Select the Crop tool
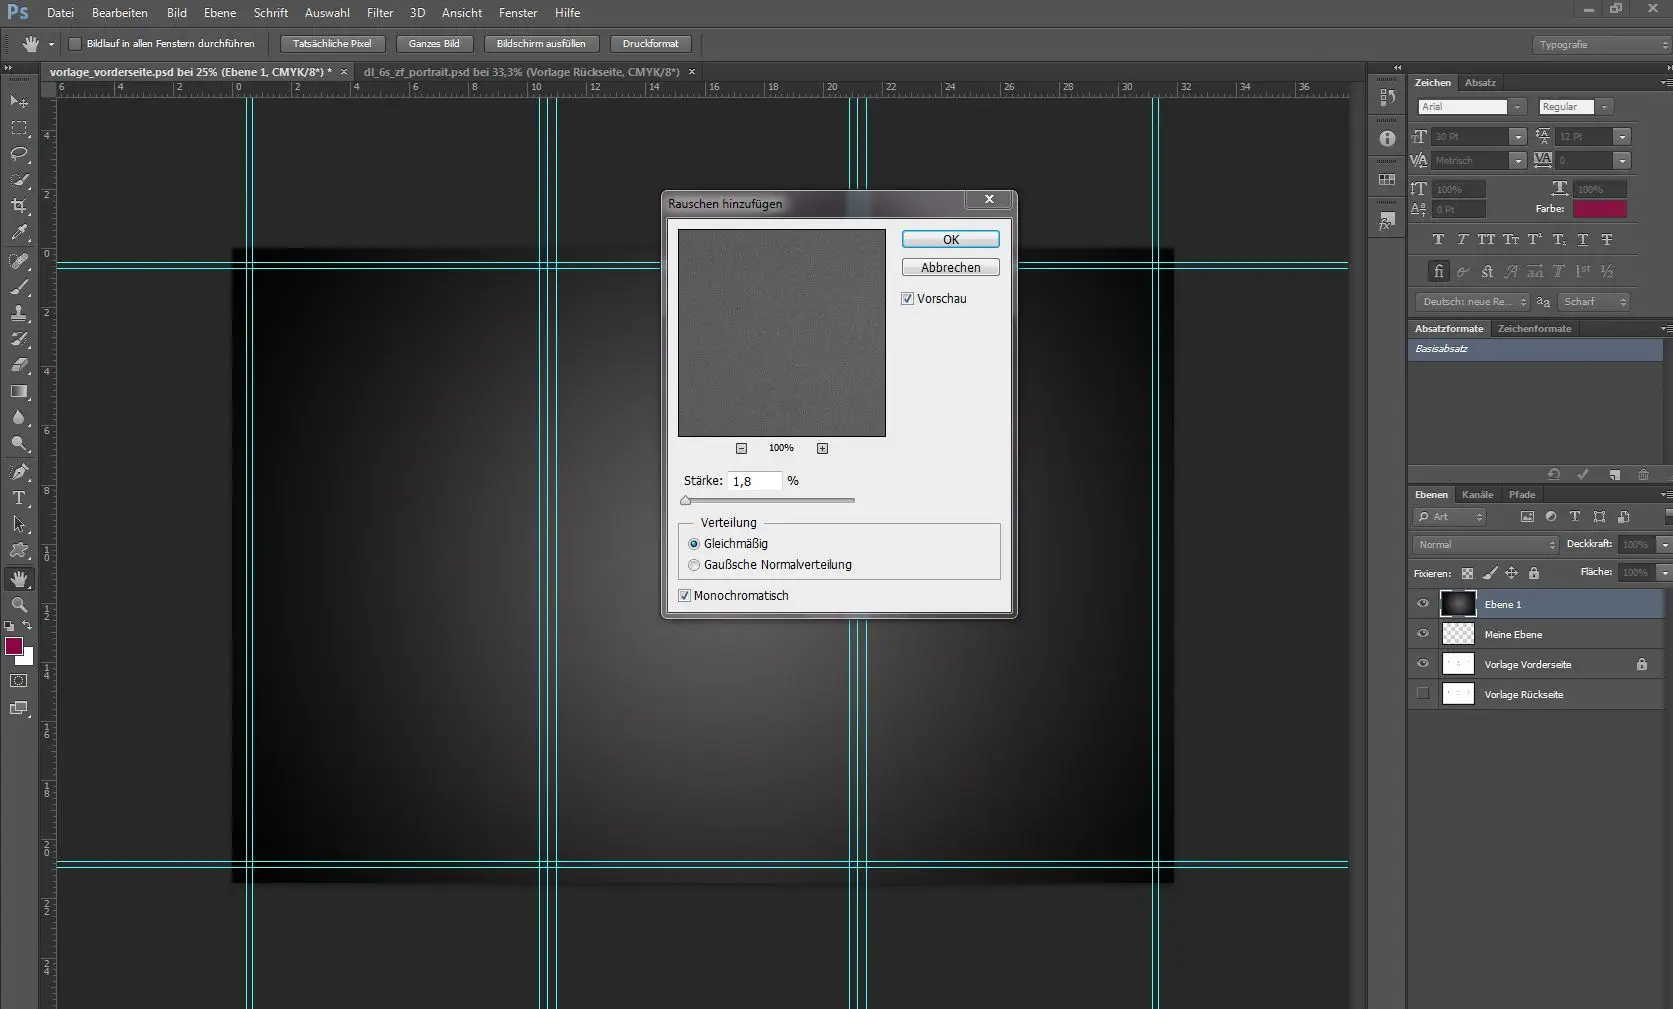The height and width of the screenshot is (1009, 1673). pyautogui.click(x=19, y=206)
